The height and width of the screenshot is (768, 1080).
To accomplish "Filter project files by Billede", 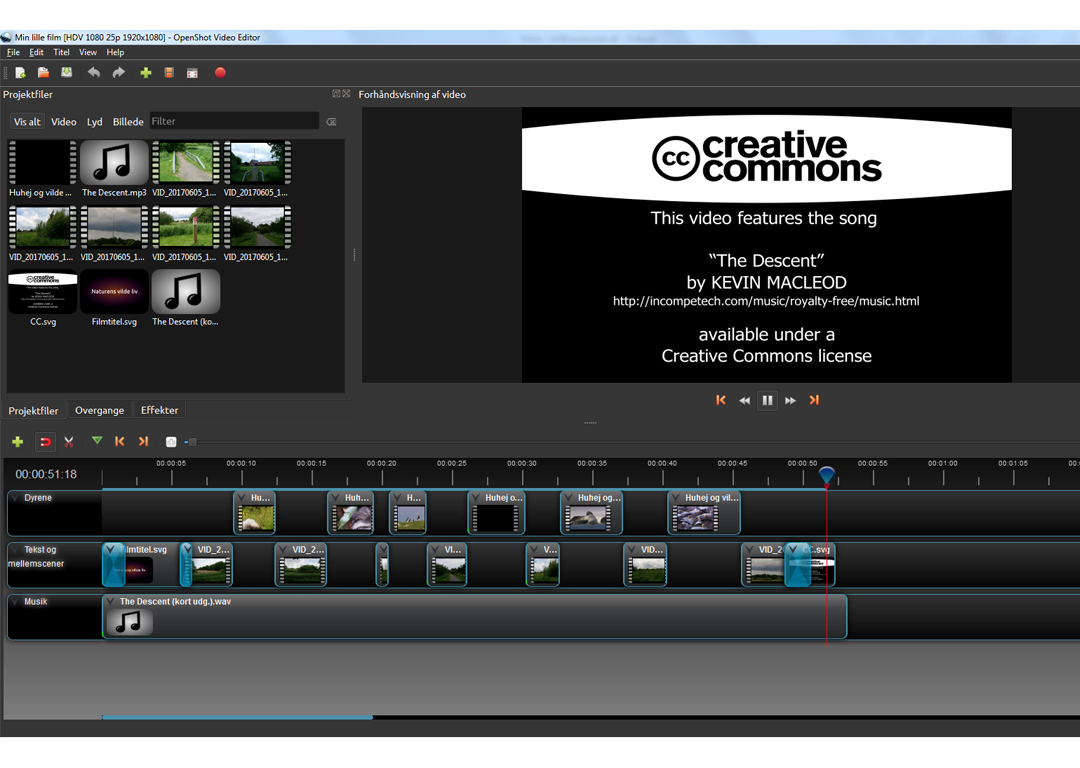I will (128, 122).
